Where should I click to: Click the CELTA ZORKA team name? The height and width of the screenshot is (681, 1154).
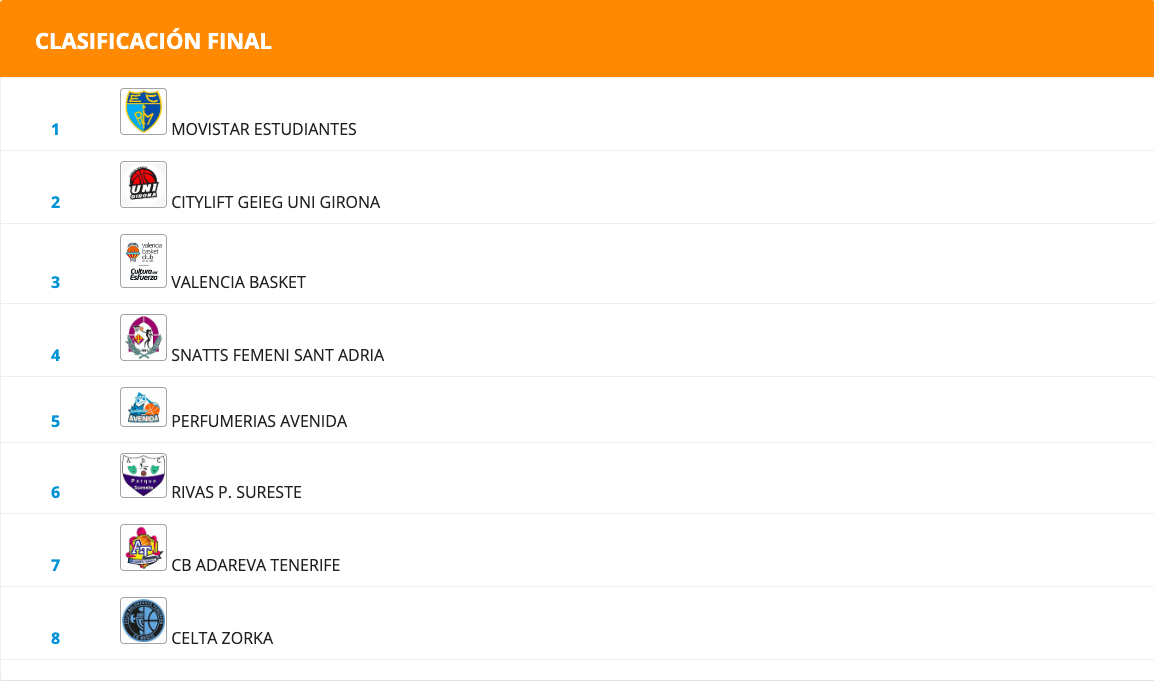click(222, 638)
